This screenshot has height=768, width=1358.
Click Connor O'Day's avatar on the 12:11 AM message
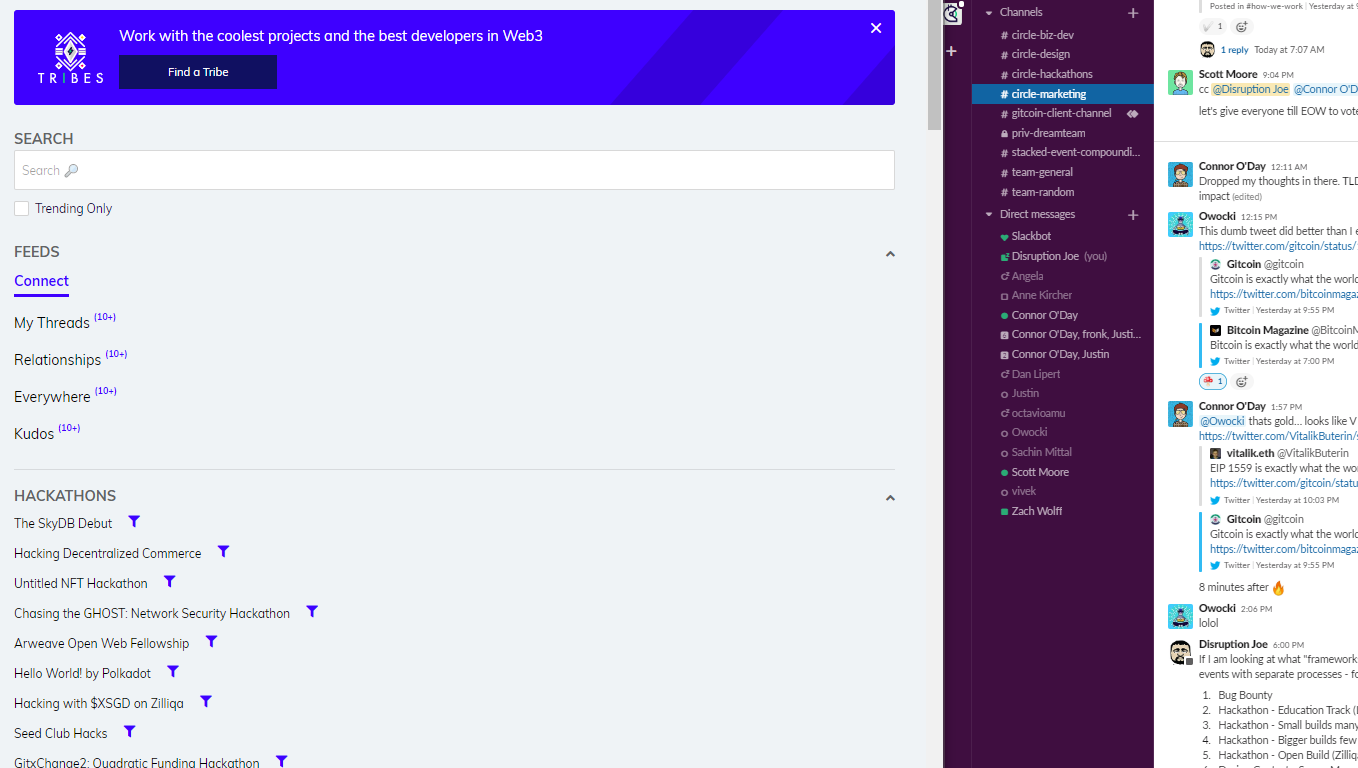1181,174
